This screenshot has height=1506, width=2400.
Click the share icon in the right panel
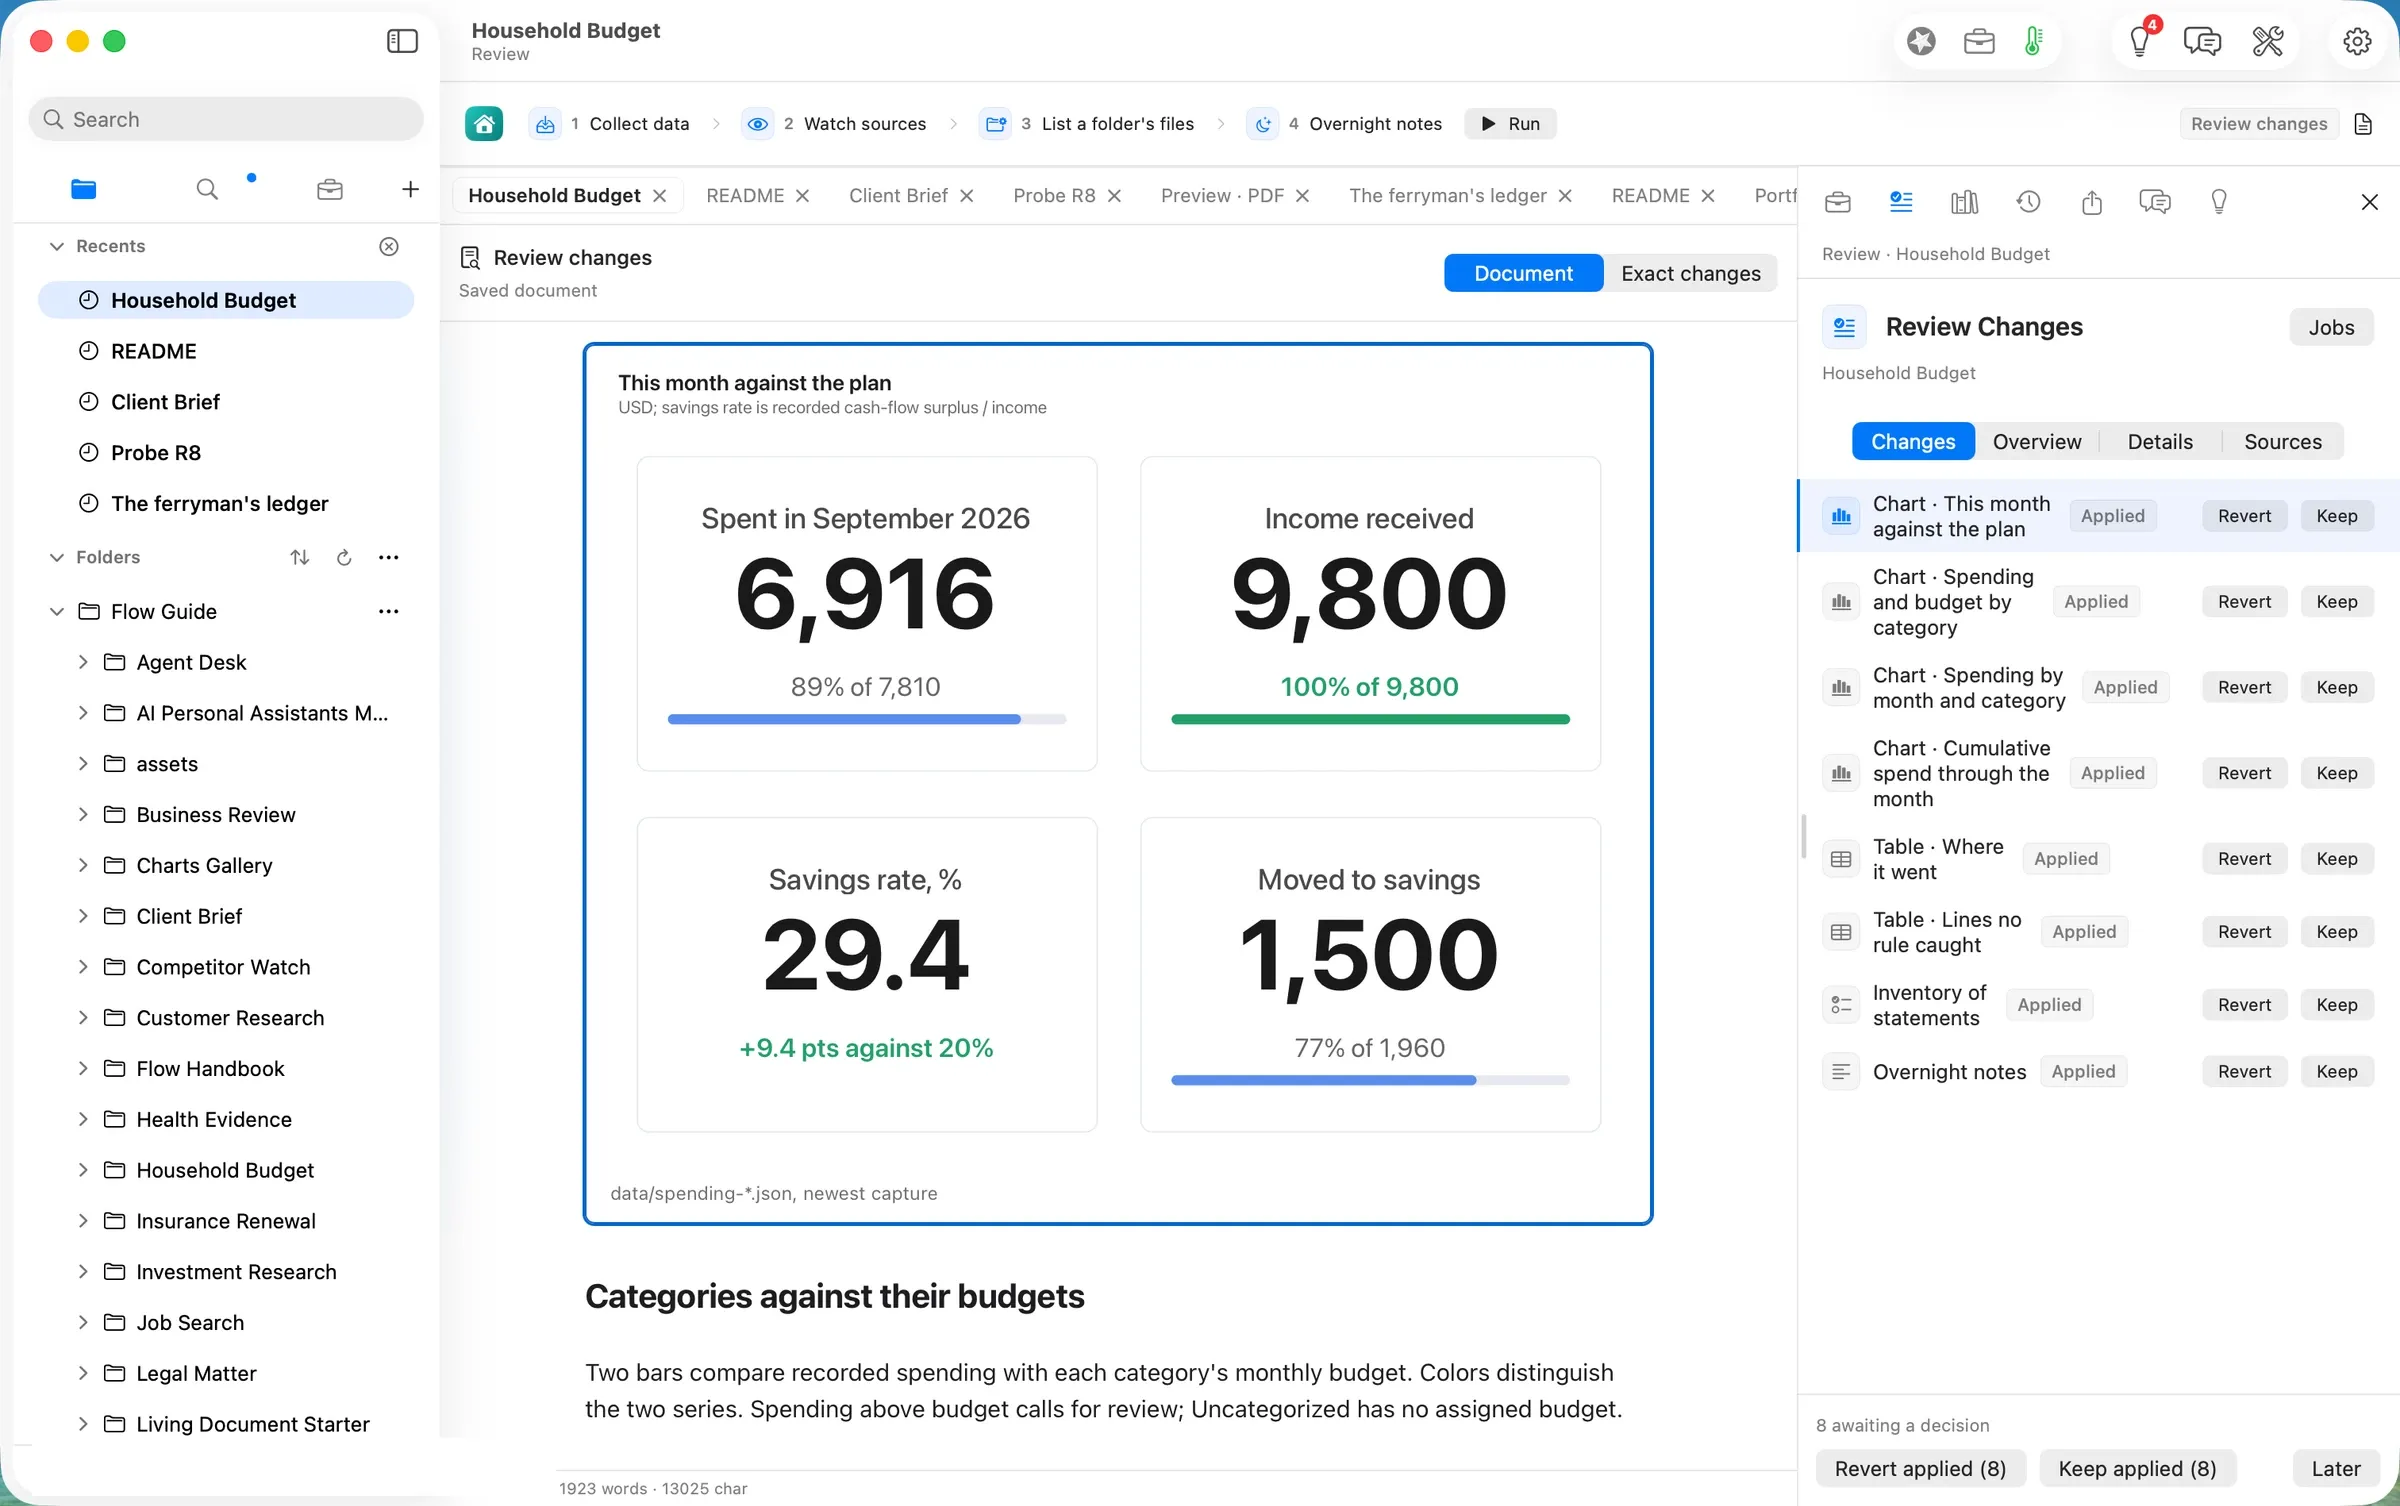click(x=2092, y=202)
